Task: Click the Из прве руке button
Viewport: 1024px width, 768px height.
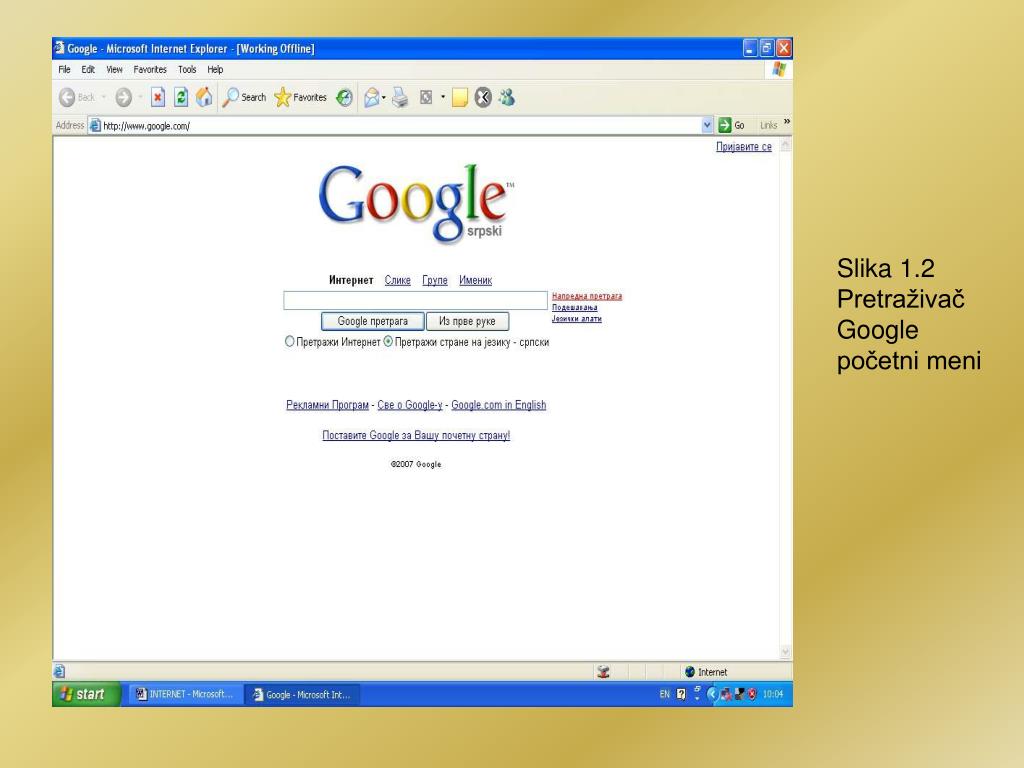Action: [467, 321]
